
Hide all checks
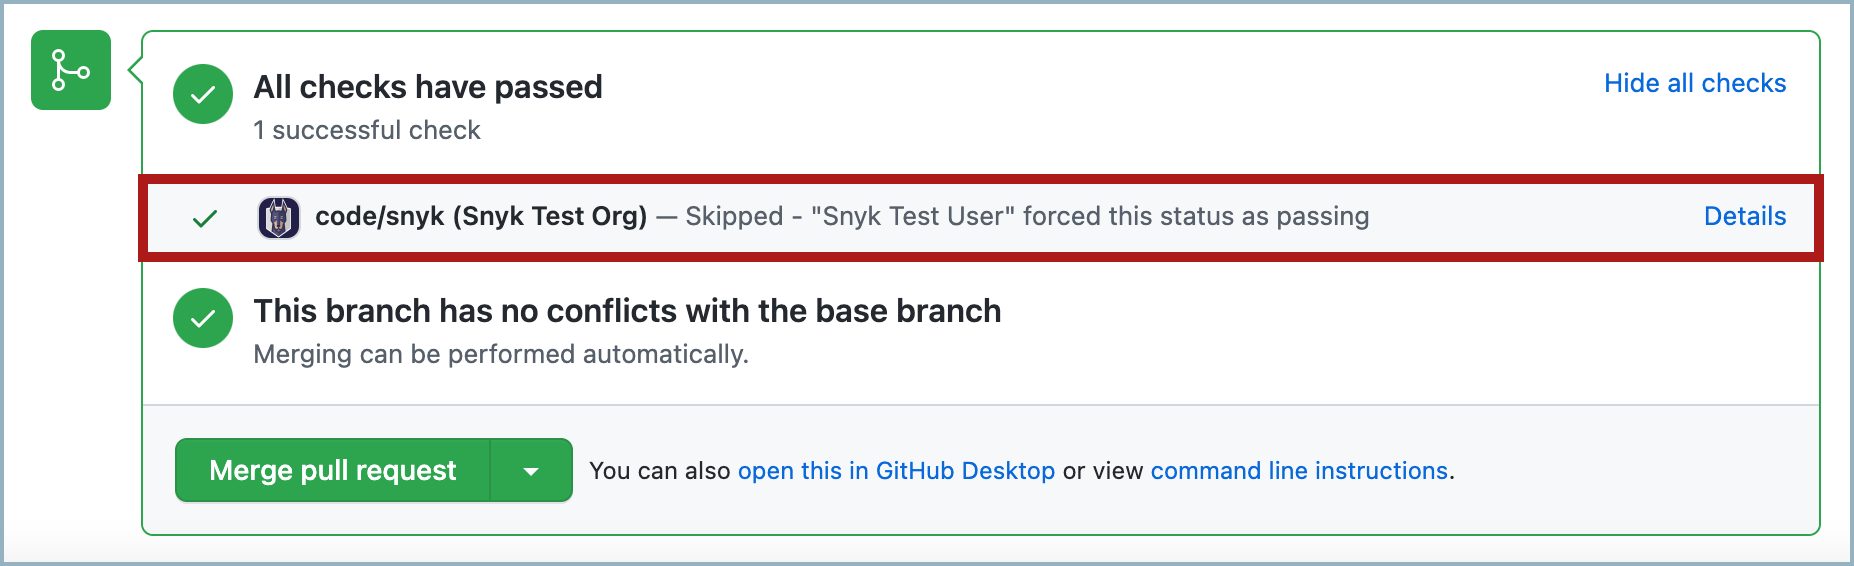(1695, 83)
